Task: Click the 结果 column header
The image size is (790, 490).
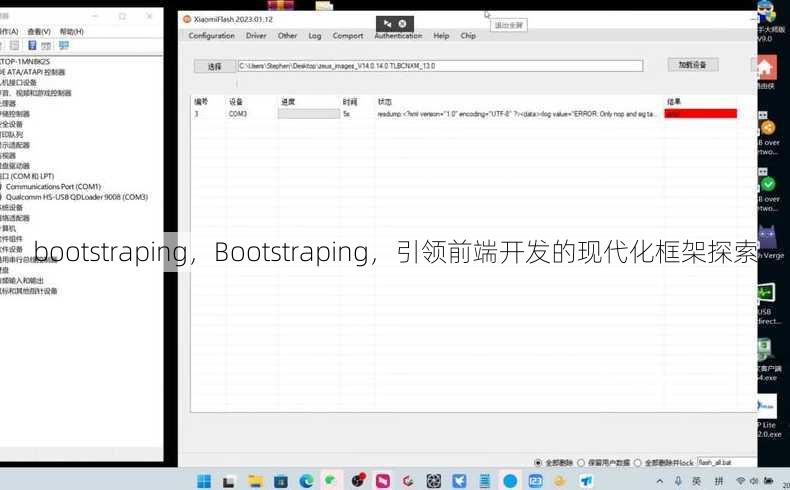Action: pyautogui.click(x=674, y=102)
